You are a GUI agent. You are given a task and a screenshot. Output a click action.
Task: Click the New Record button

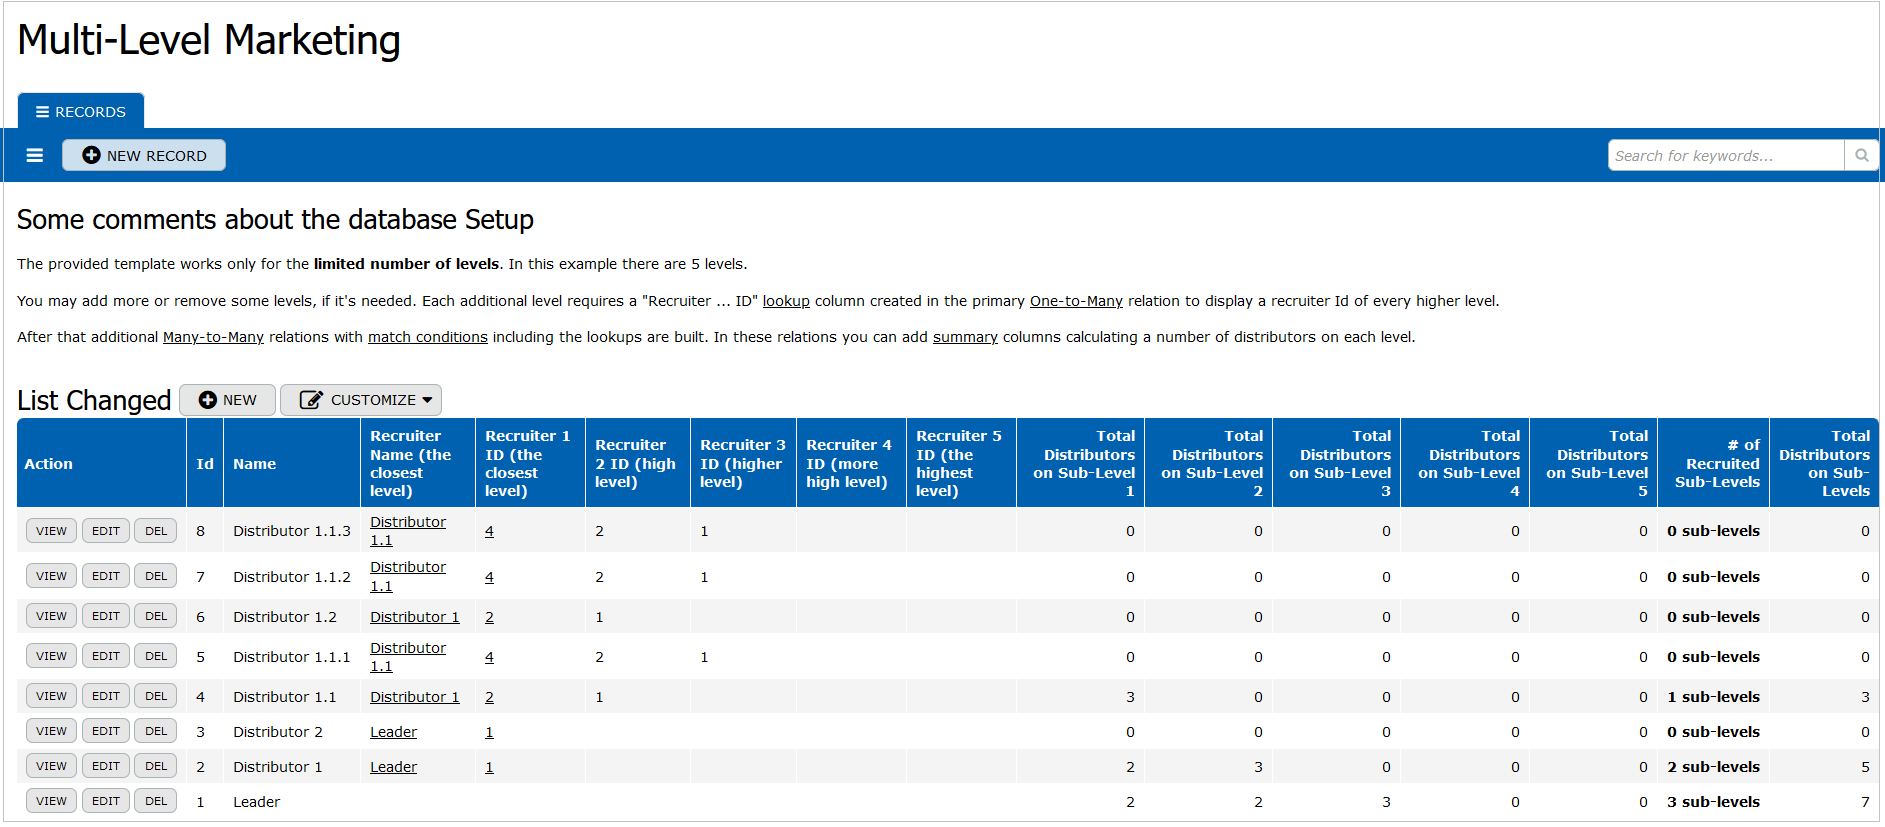(x=144, y=155)
